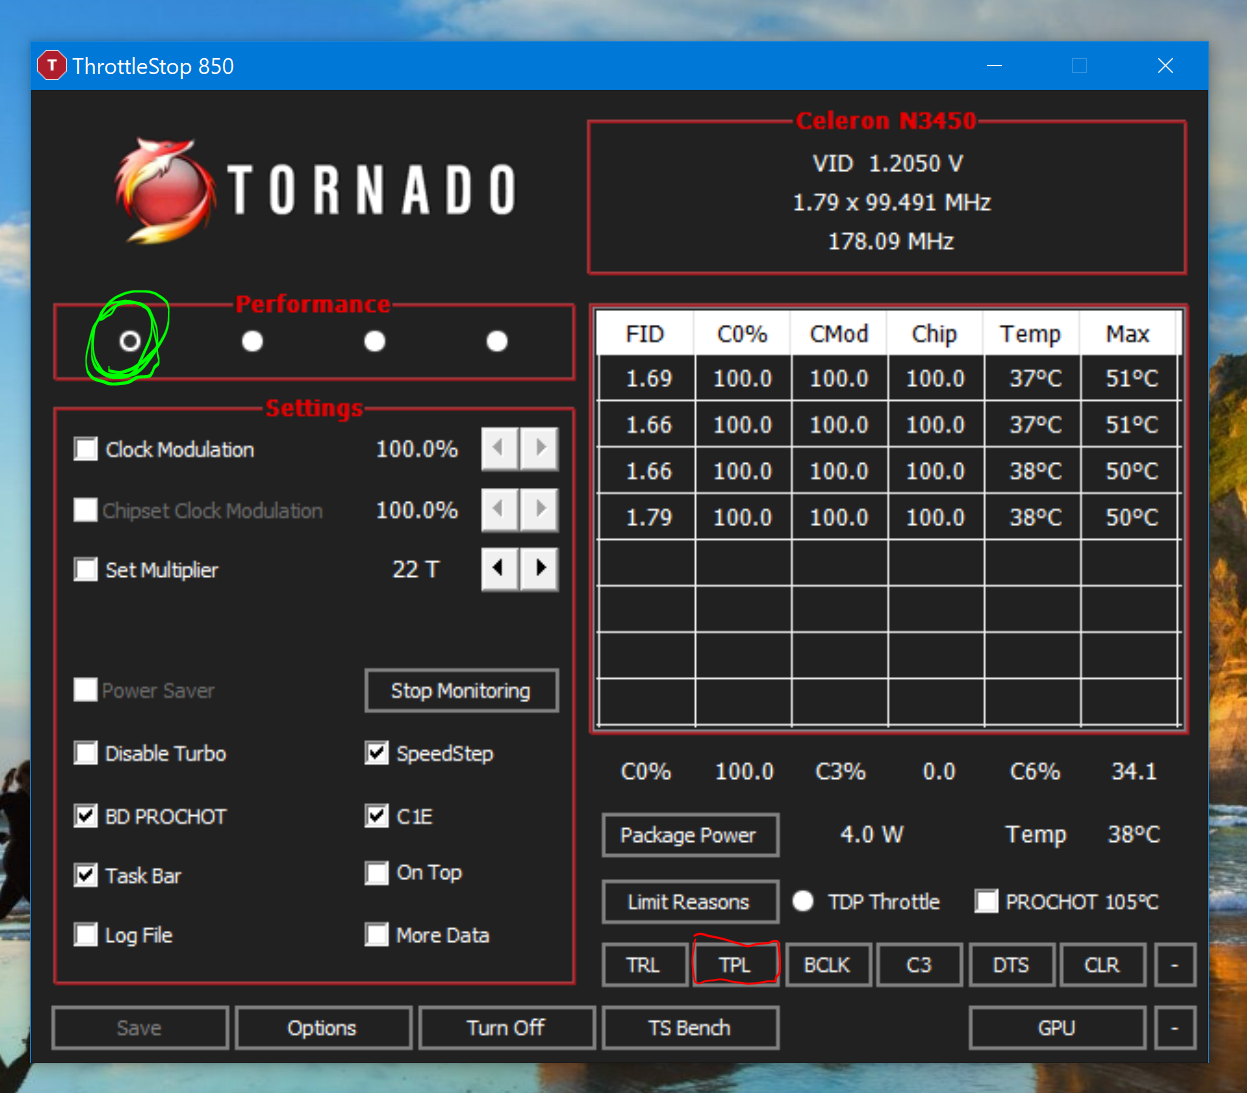The width and height of the screenshot is (1247, 1093).
Task: Click the minus button beside GPU
Action: 1175,1028
